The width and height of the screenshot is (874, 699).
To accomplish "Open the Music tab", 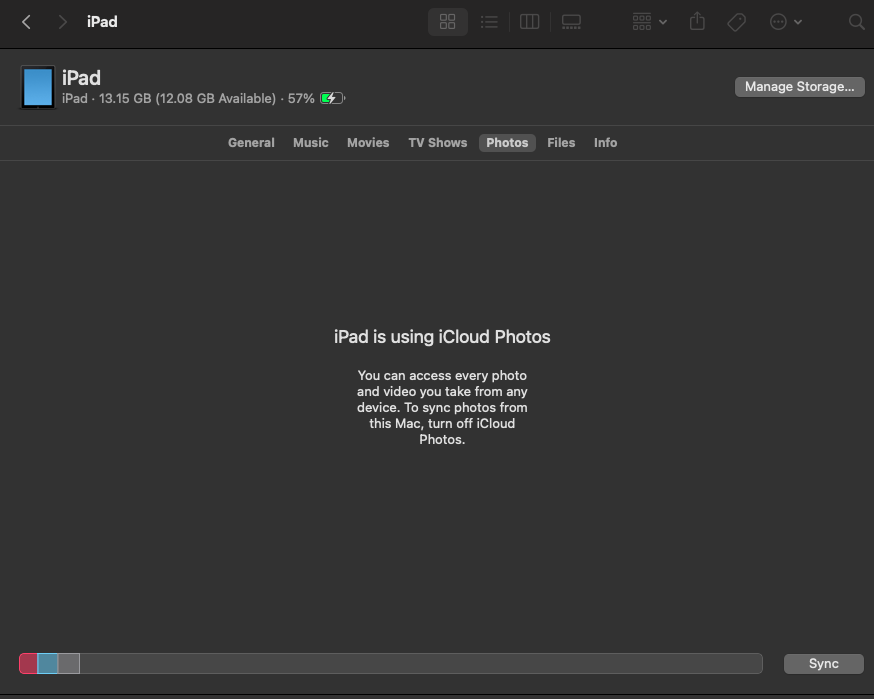I will [x=310, y=143].
